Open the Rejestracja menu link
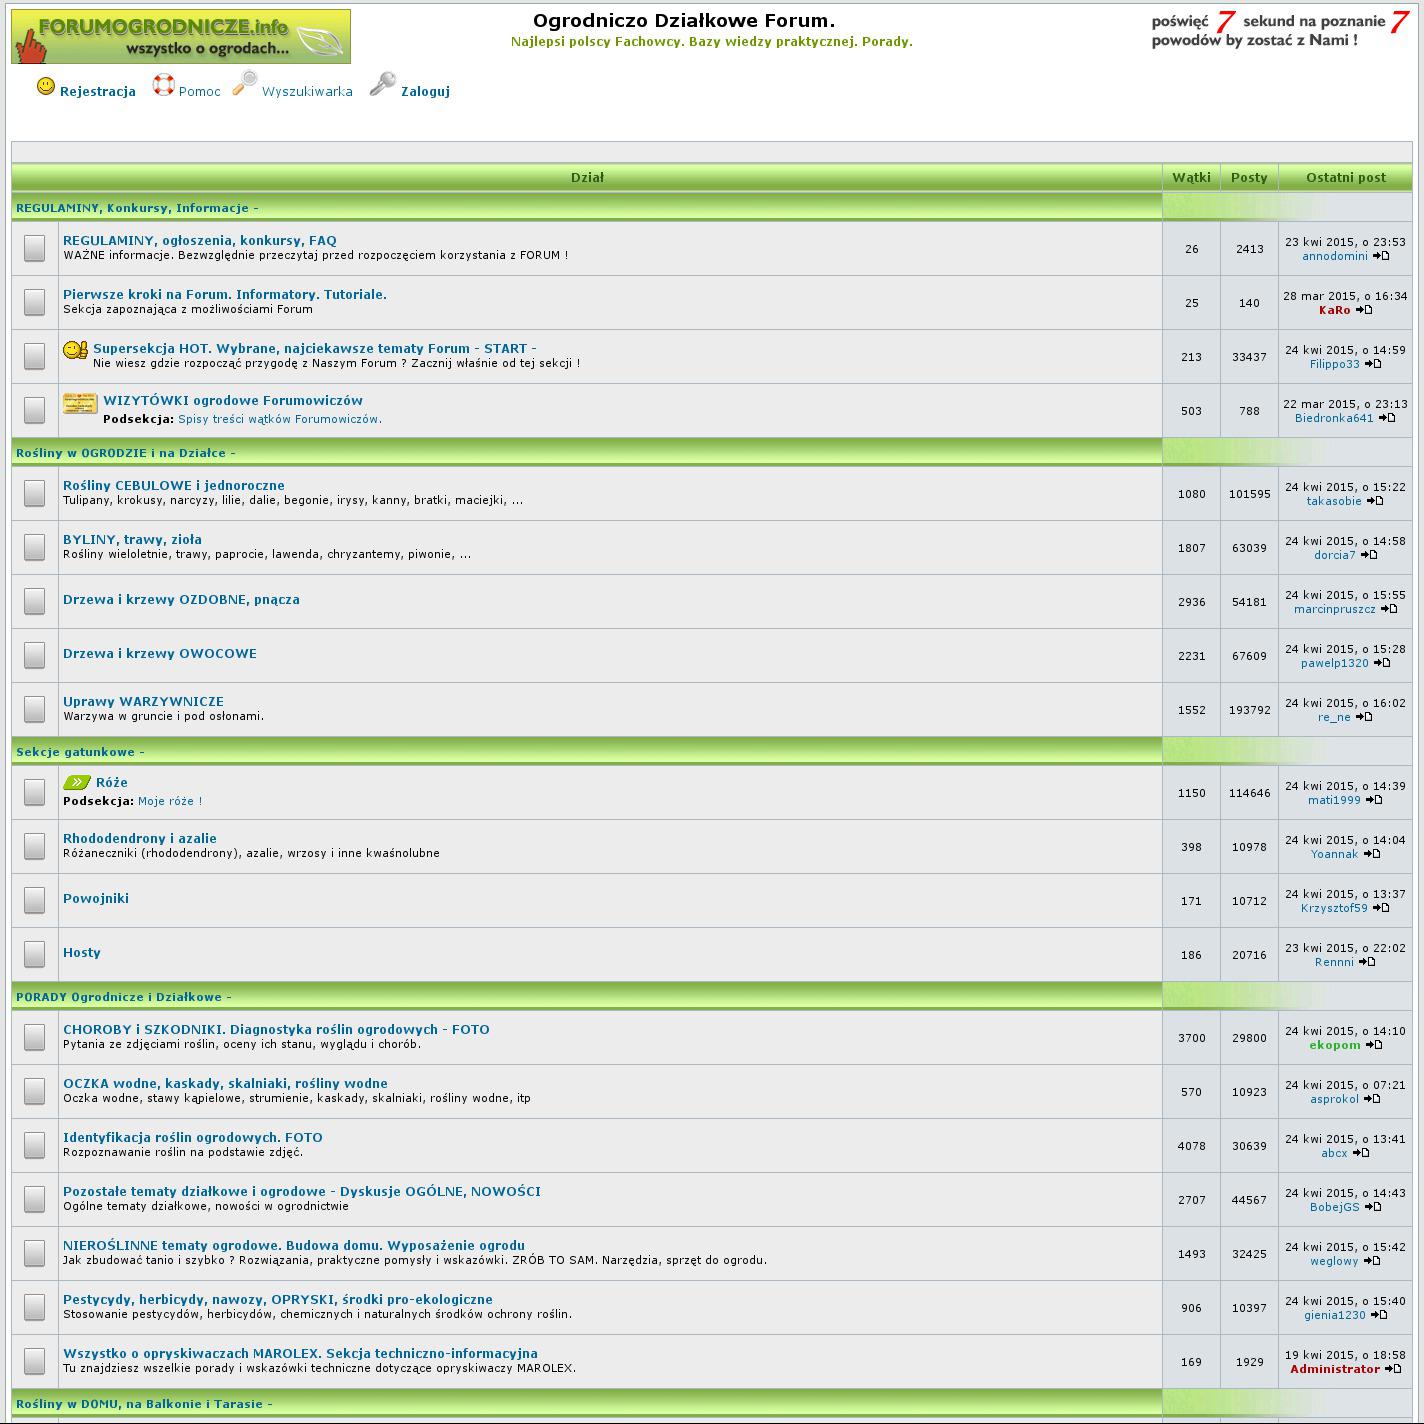The height and width of the screenshot is (1424, 1424). click(x=97, y=91)
